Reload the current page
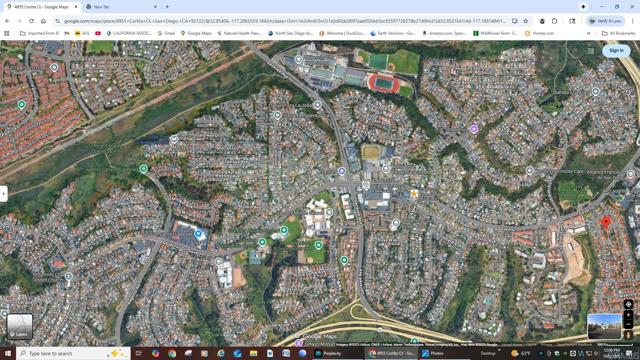This screenshot has width=640, height=360. (x=31, y=21)
